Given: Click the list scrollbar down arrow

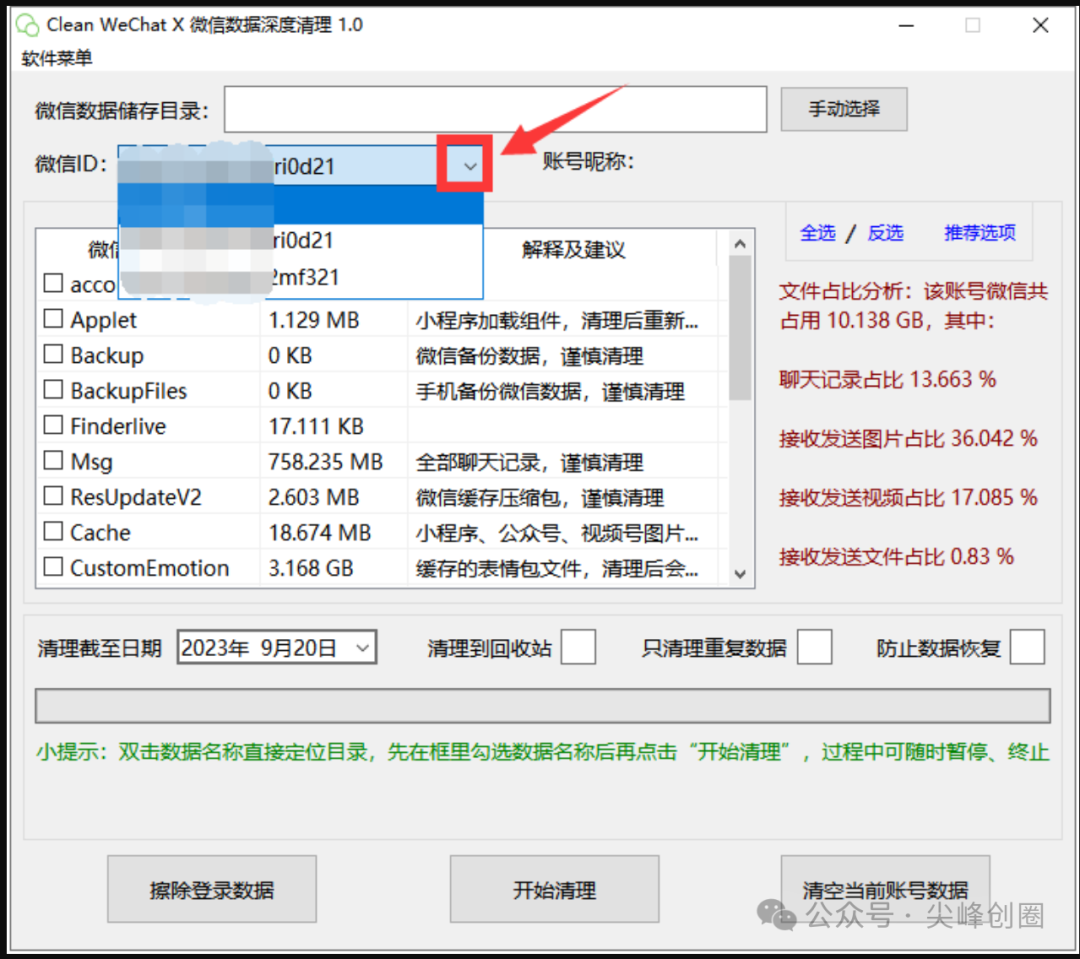Looking at the screenshot, I should coord(740,573).
